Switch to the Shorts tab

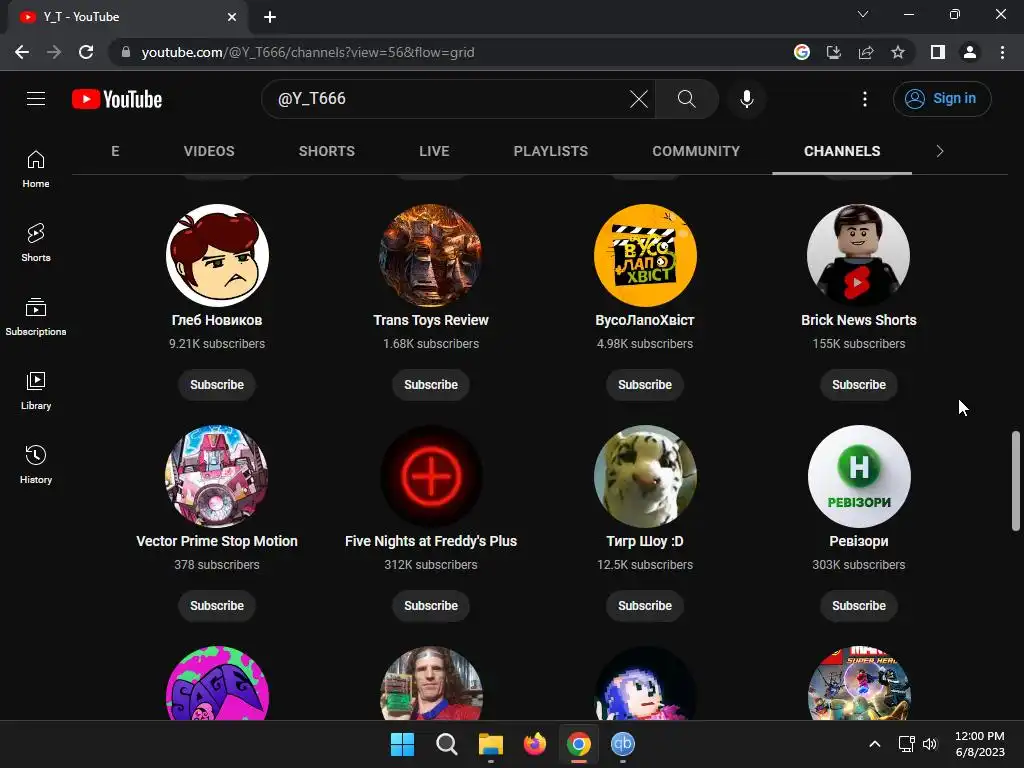[327, 151]
